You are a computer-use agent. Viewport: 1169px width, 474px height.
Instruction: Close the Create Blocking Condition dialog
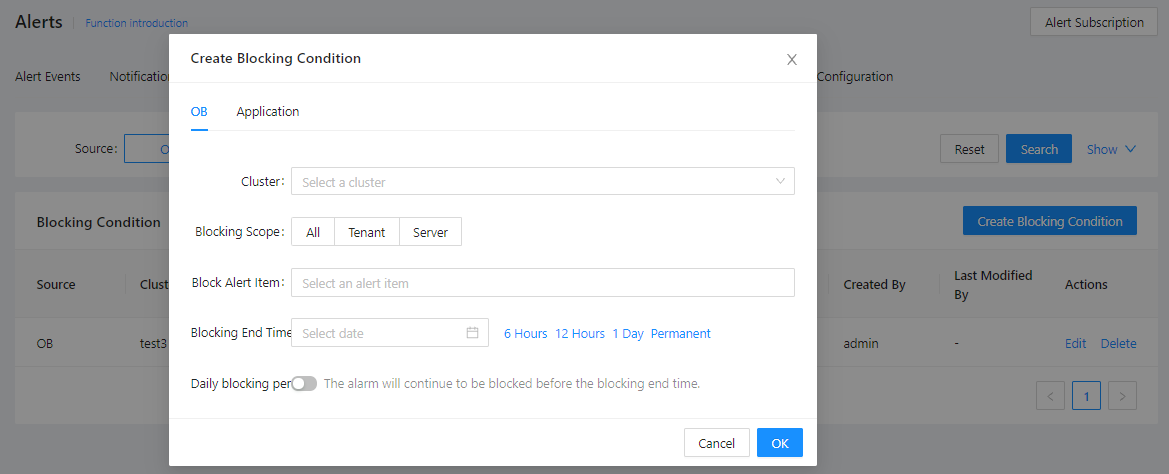point(792,59)
